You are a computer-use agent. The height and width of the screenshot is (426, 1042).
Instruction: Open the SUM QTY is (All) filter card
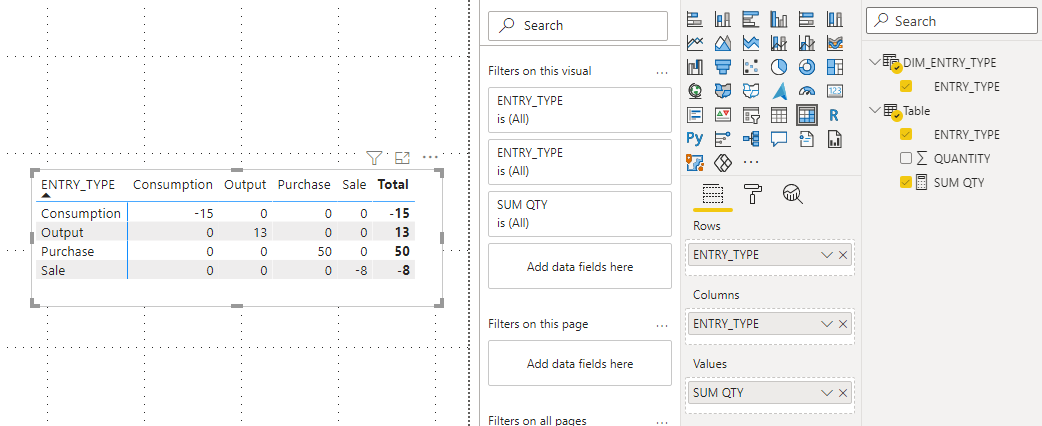579,214
